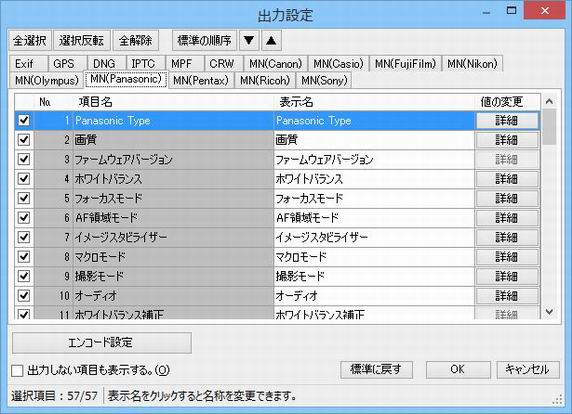The width and height of the screenshot is (572, 414).
Task: Enable 出力しない項目も表示する checkbox
Action: click(x=17, y=371)
